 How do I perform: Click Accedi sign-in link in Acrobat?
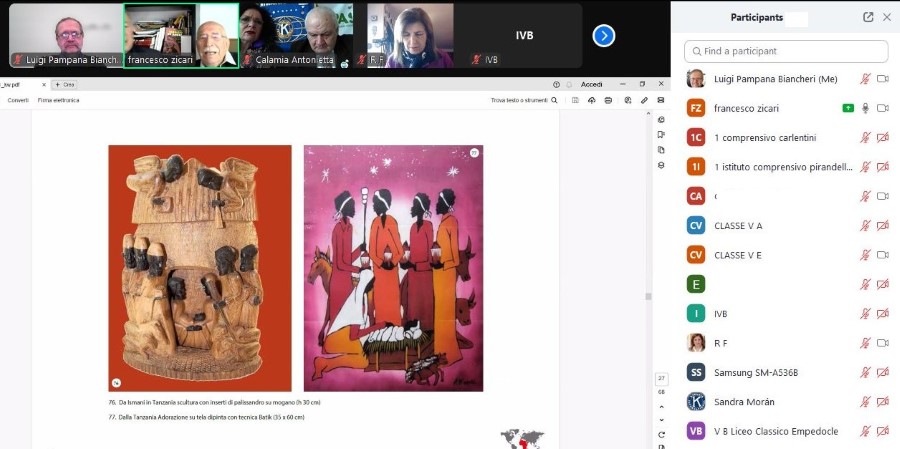(591, 84)
